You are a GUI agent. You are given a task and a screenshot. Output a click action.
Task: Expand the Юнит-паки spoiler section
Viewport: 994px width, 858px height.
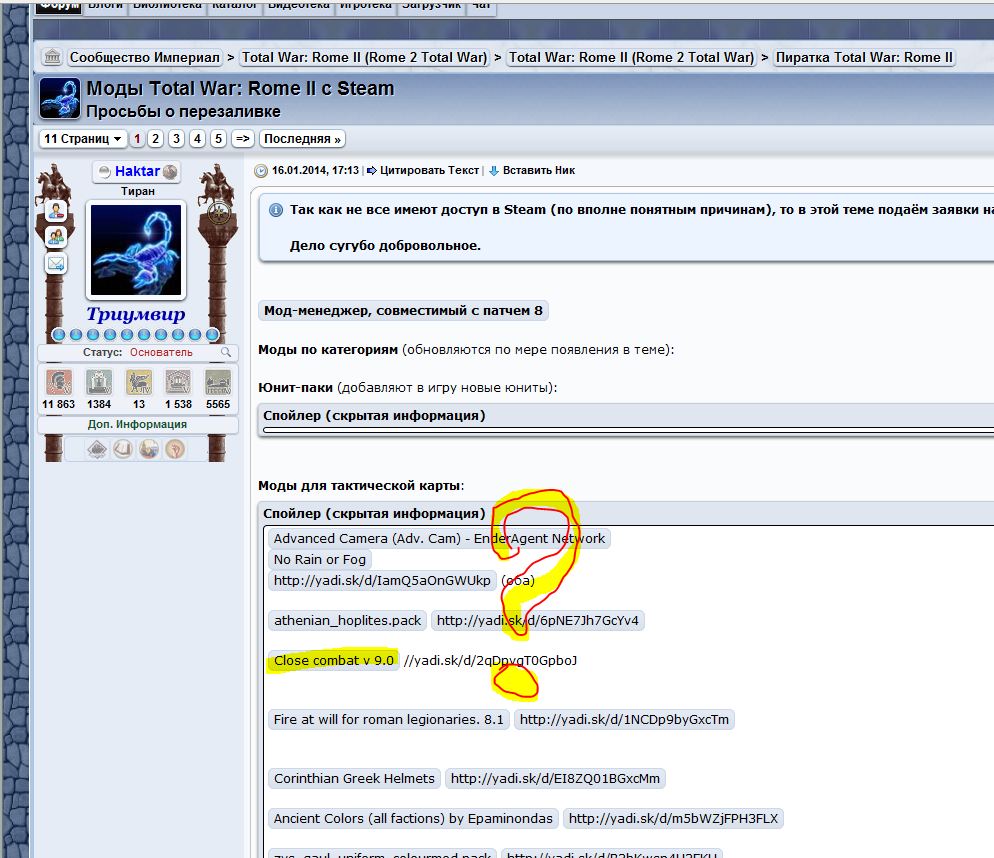point(374,415)
